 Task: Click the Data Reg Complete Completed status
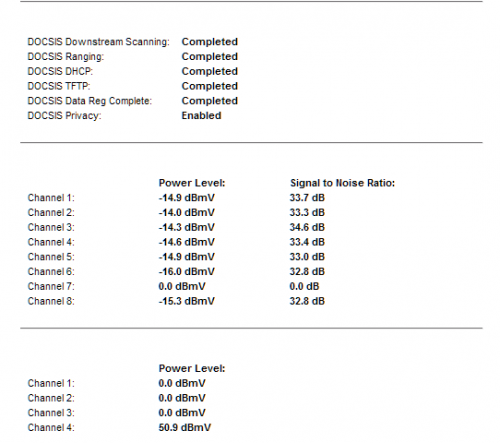pos(210,101)
